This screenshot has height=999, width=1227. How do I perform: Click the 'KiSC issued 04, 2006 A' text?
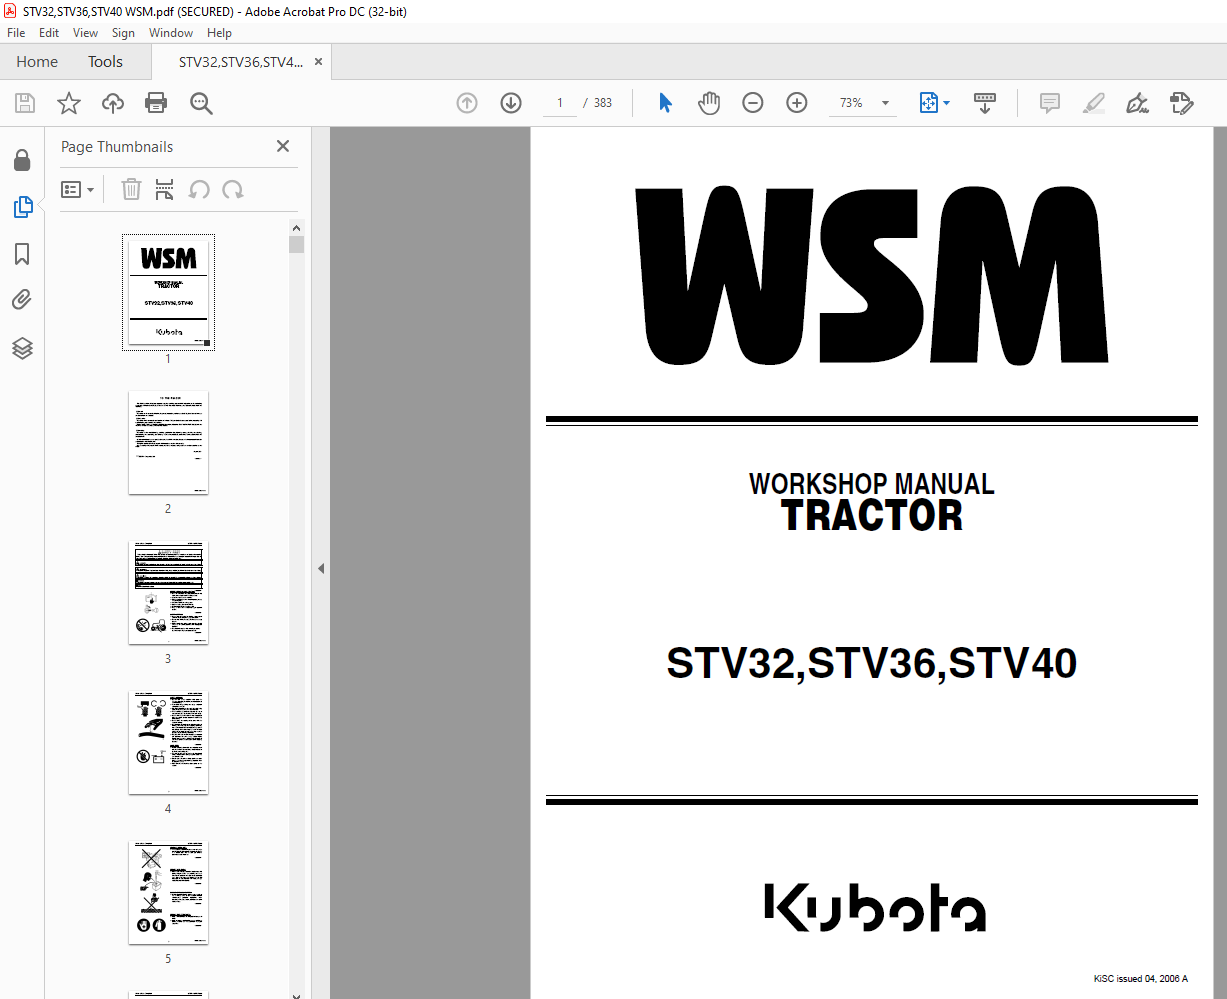1141,978
